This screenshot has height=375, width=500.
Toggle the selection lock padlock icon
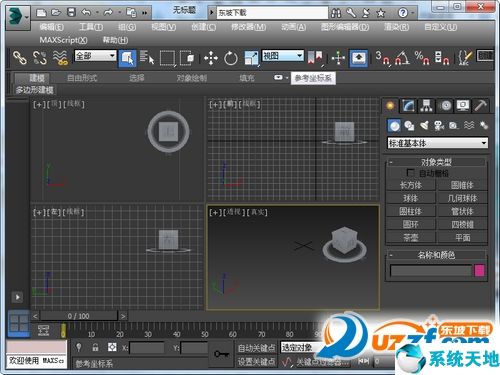[x=95, y=347]
